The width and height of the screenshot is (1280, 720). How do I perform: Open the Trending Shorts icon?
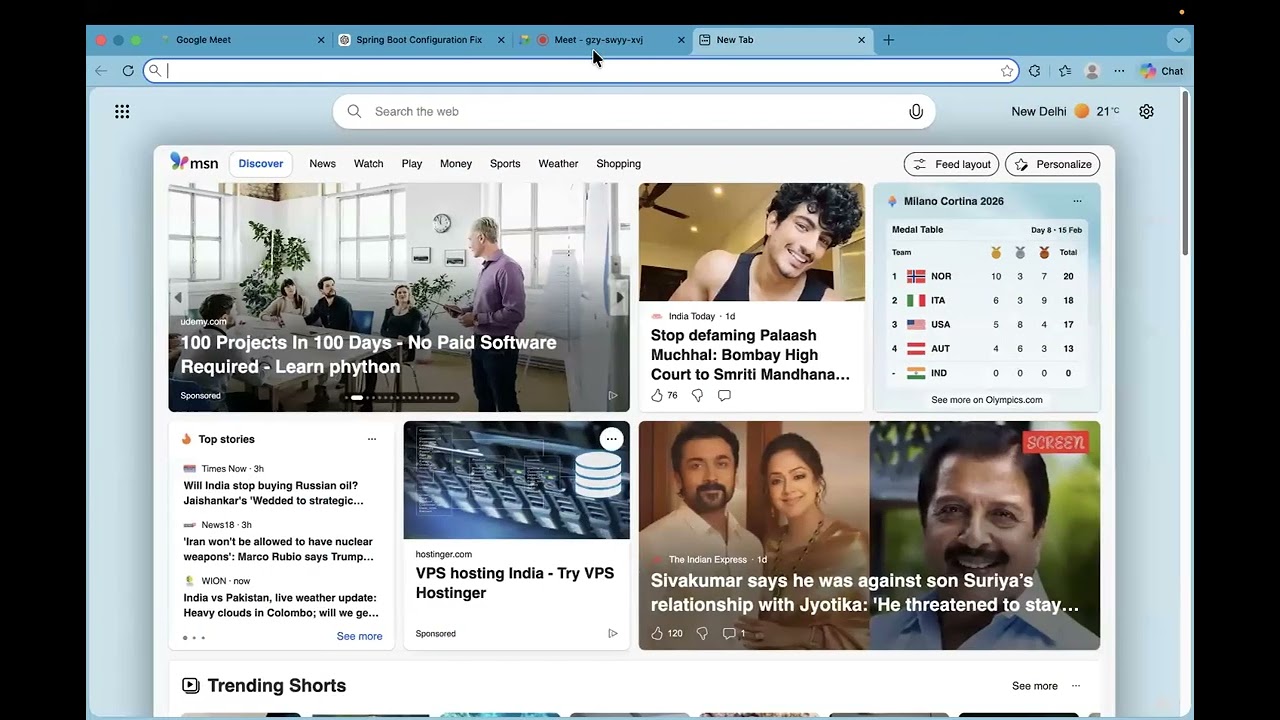190,685
